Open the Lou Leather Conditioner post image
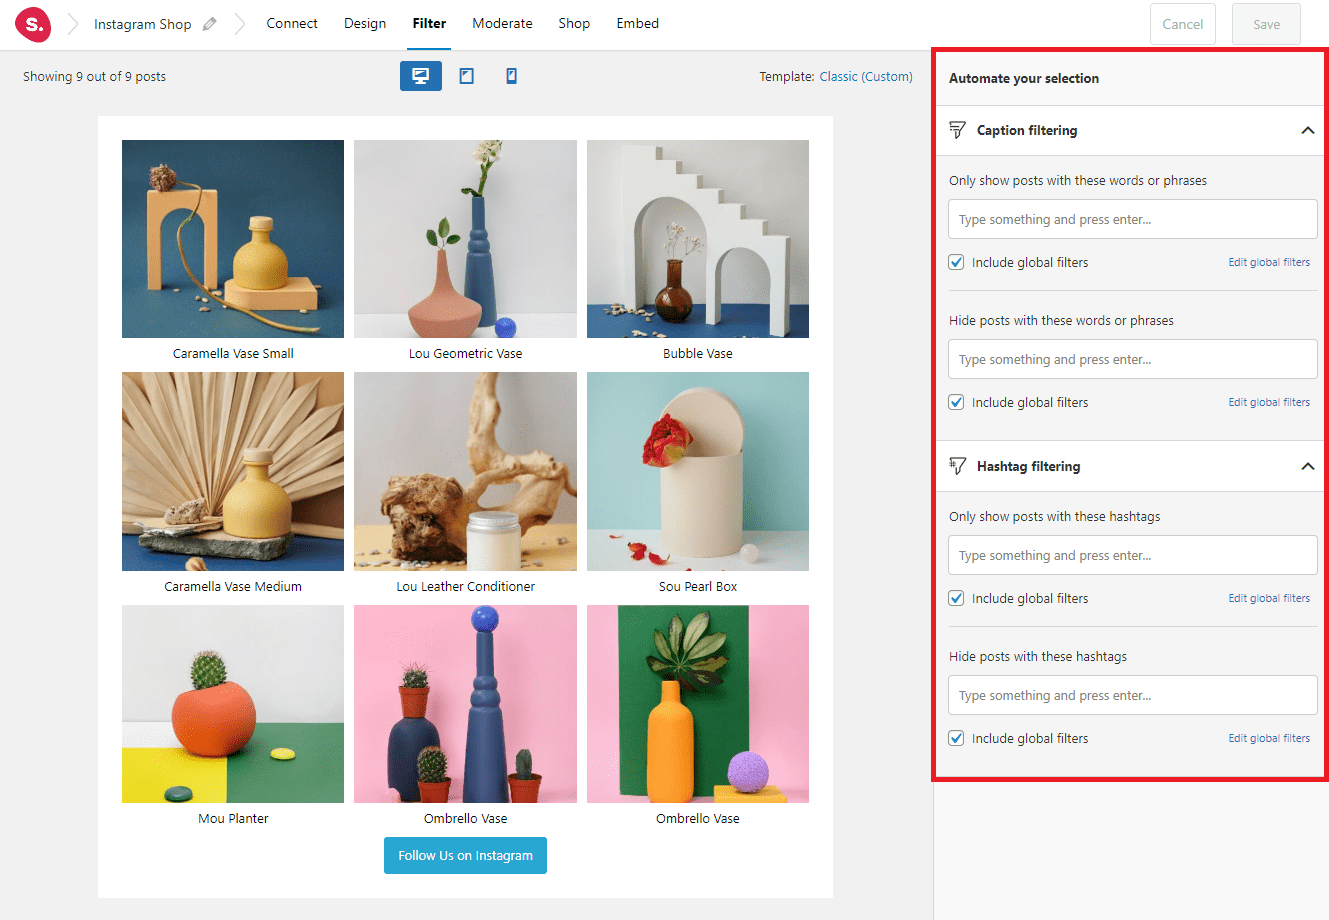 click(x=465, y=471)
